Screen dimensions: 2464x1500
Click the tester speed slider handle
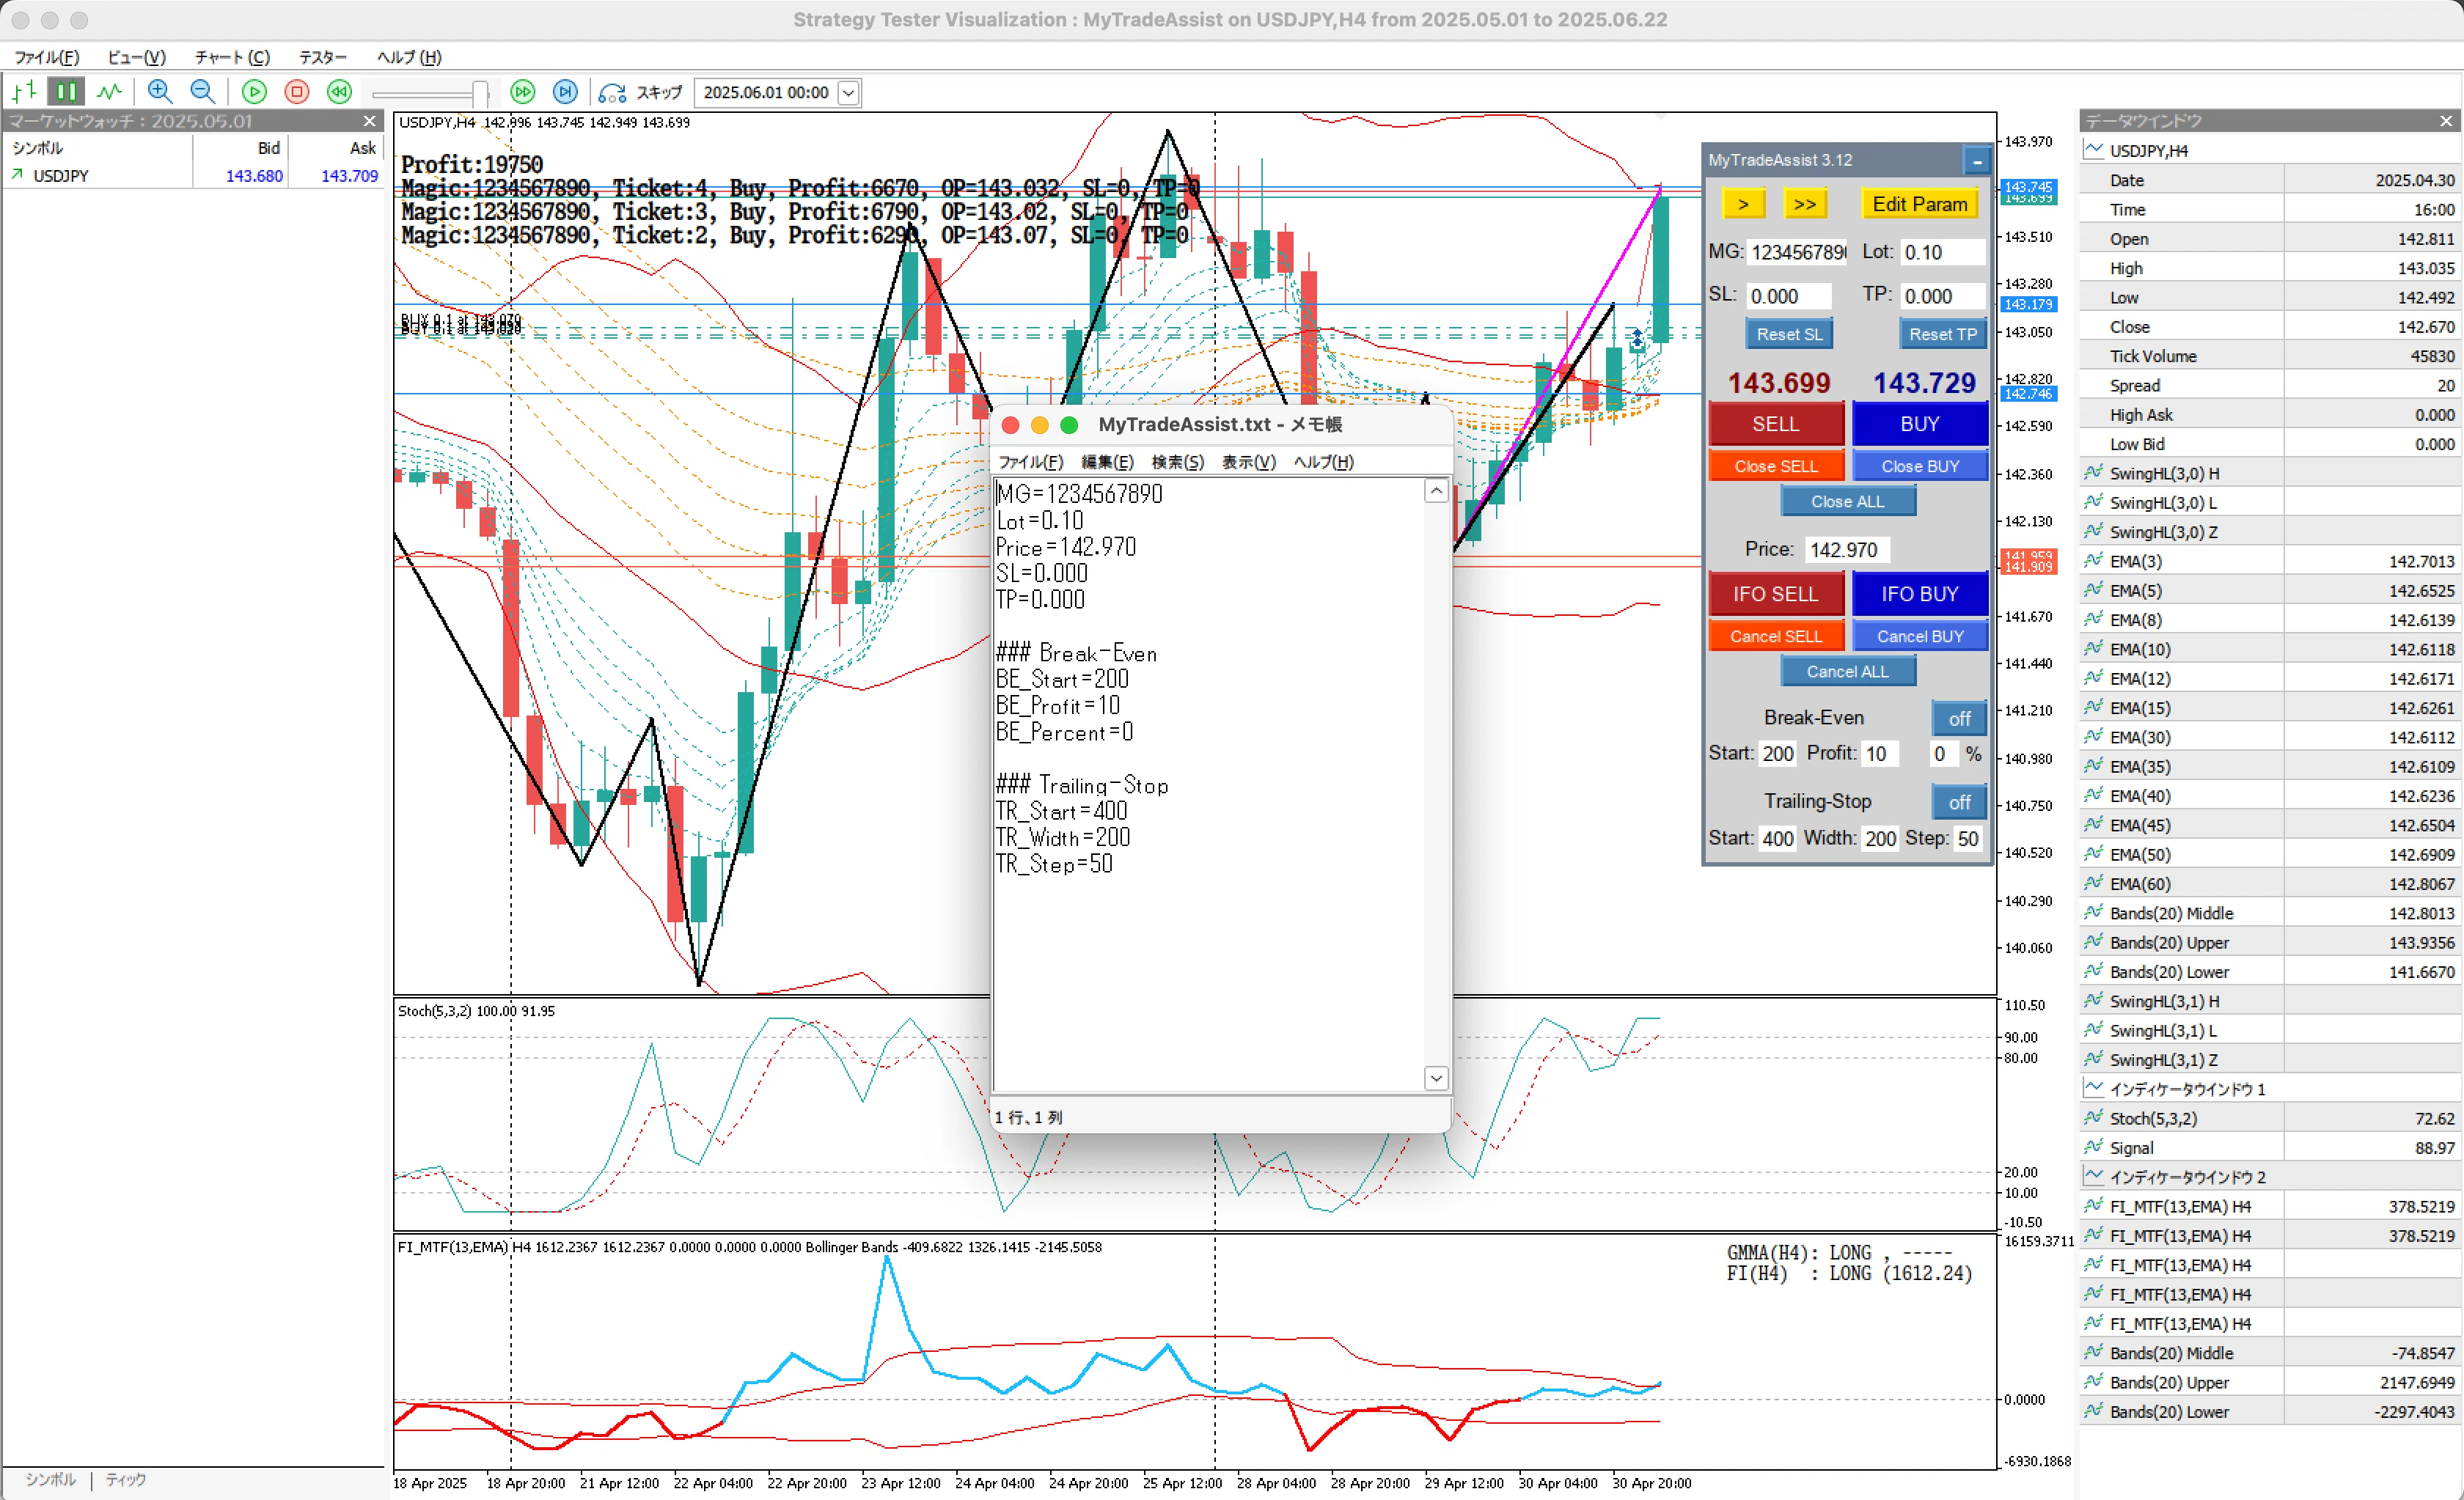point(481,94)
